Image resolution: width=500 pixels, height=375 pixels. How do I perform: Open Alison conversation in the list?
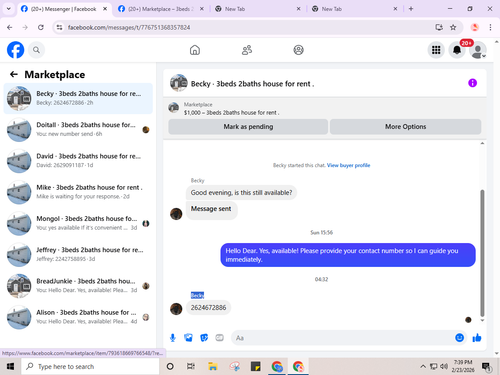[x=78, y=317]
